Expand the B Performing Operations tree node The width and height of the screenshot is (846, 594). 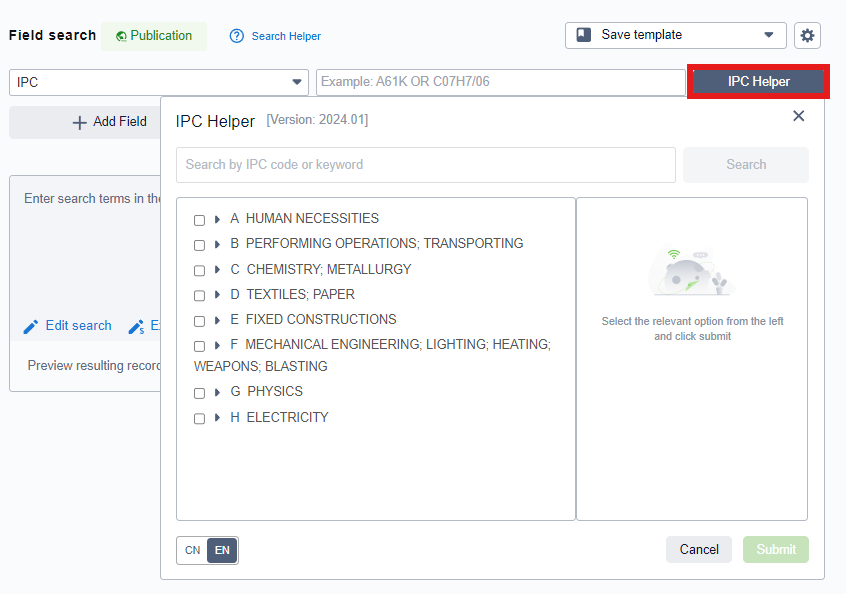pyautogui.click(x=217, y=244)
